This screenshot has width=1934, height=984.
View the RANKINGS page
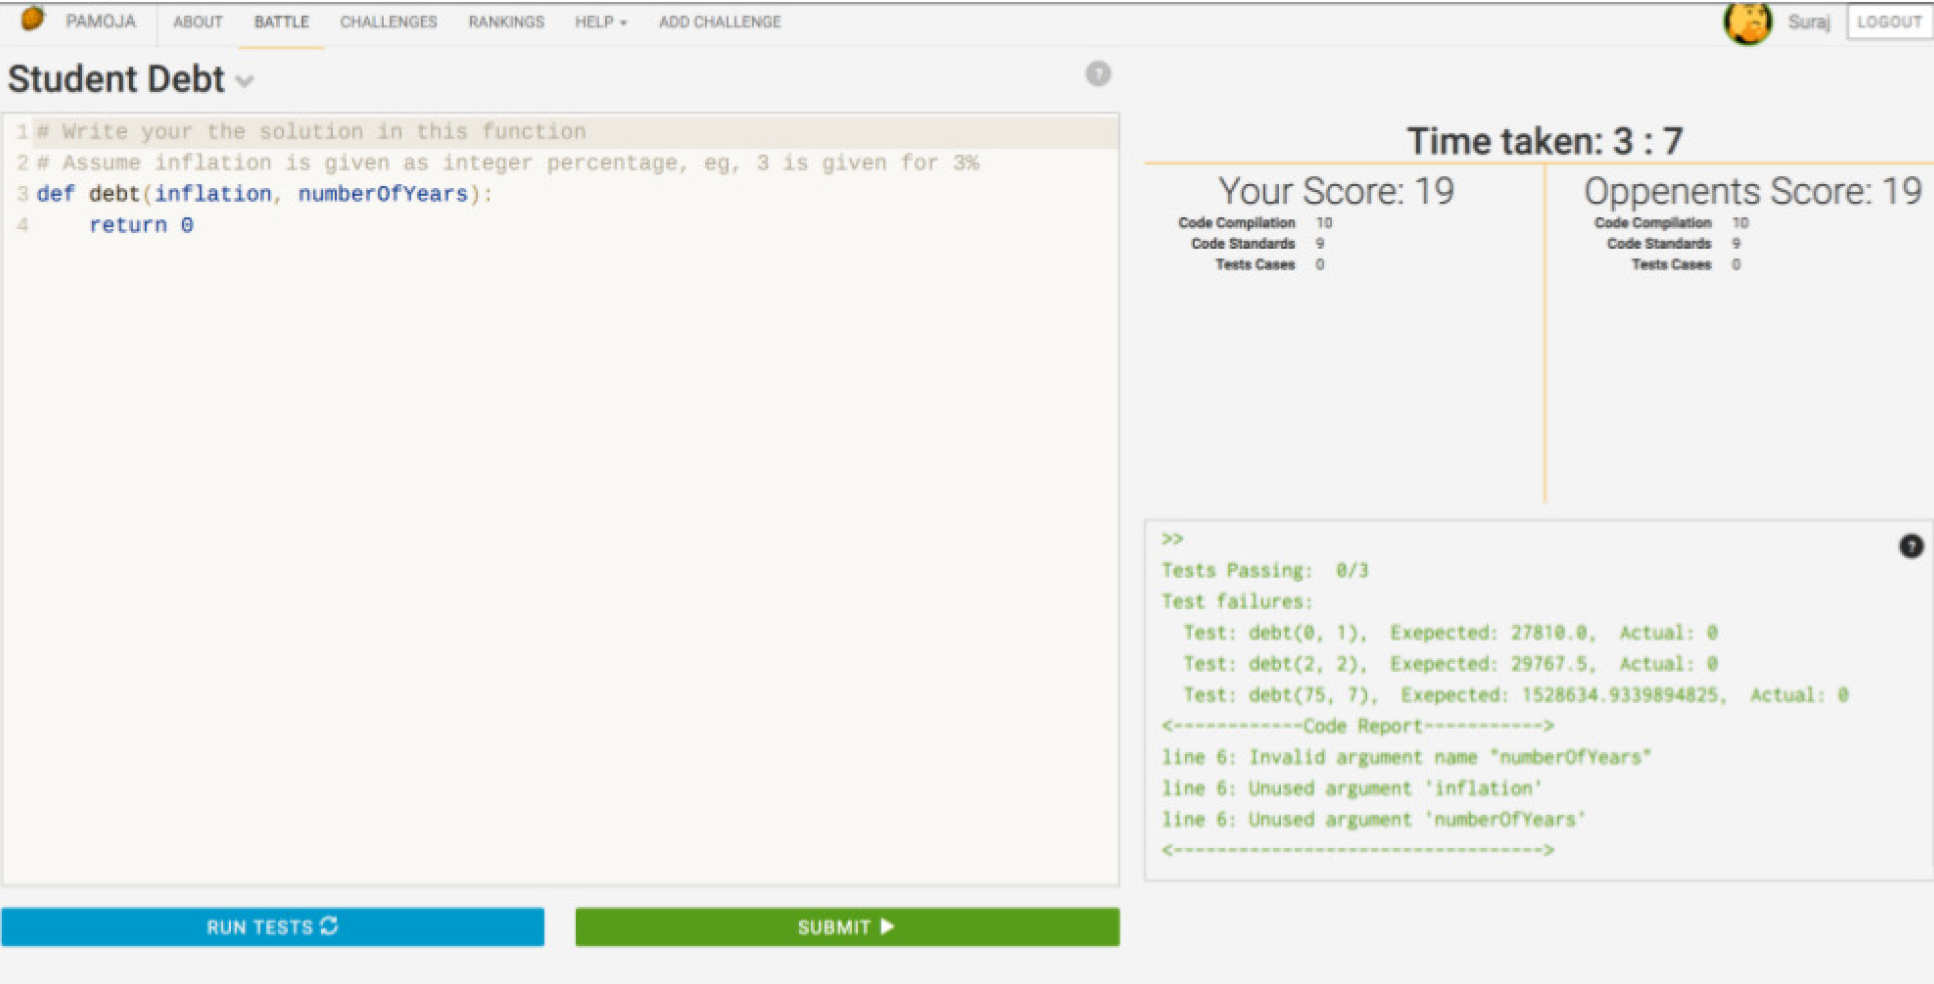pyautogui.click(x=506, y=22)
